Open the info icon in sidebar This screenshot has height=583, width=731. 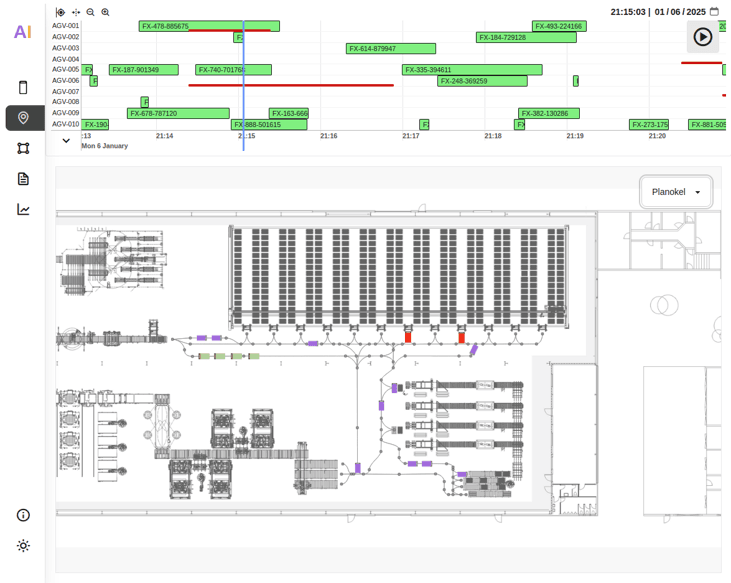[23, 515]
